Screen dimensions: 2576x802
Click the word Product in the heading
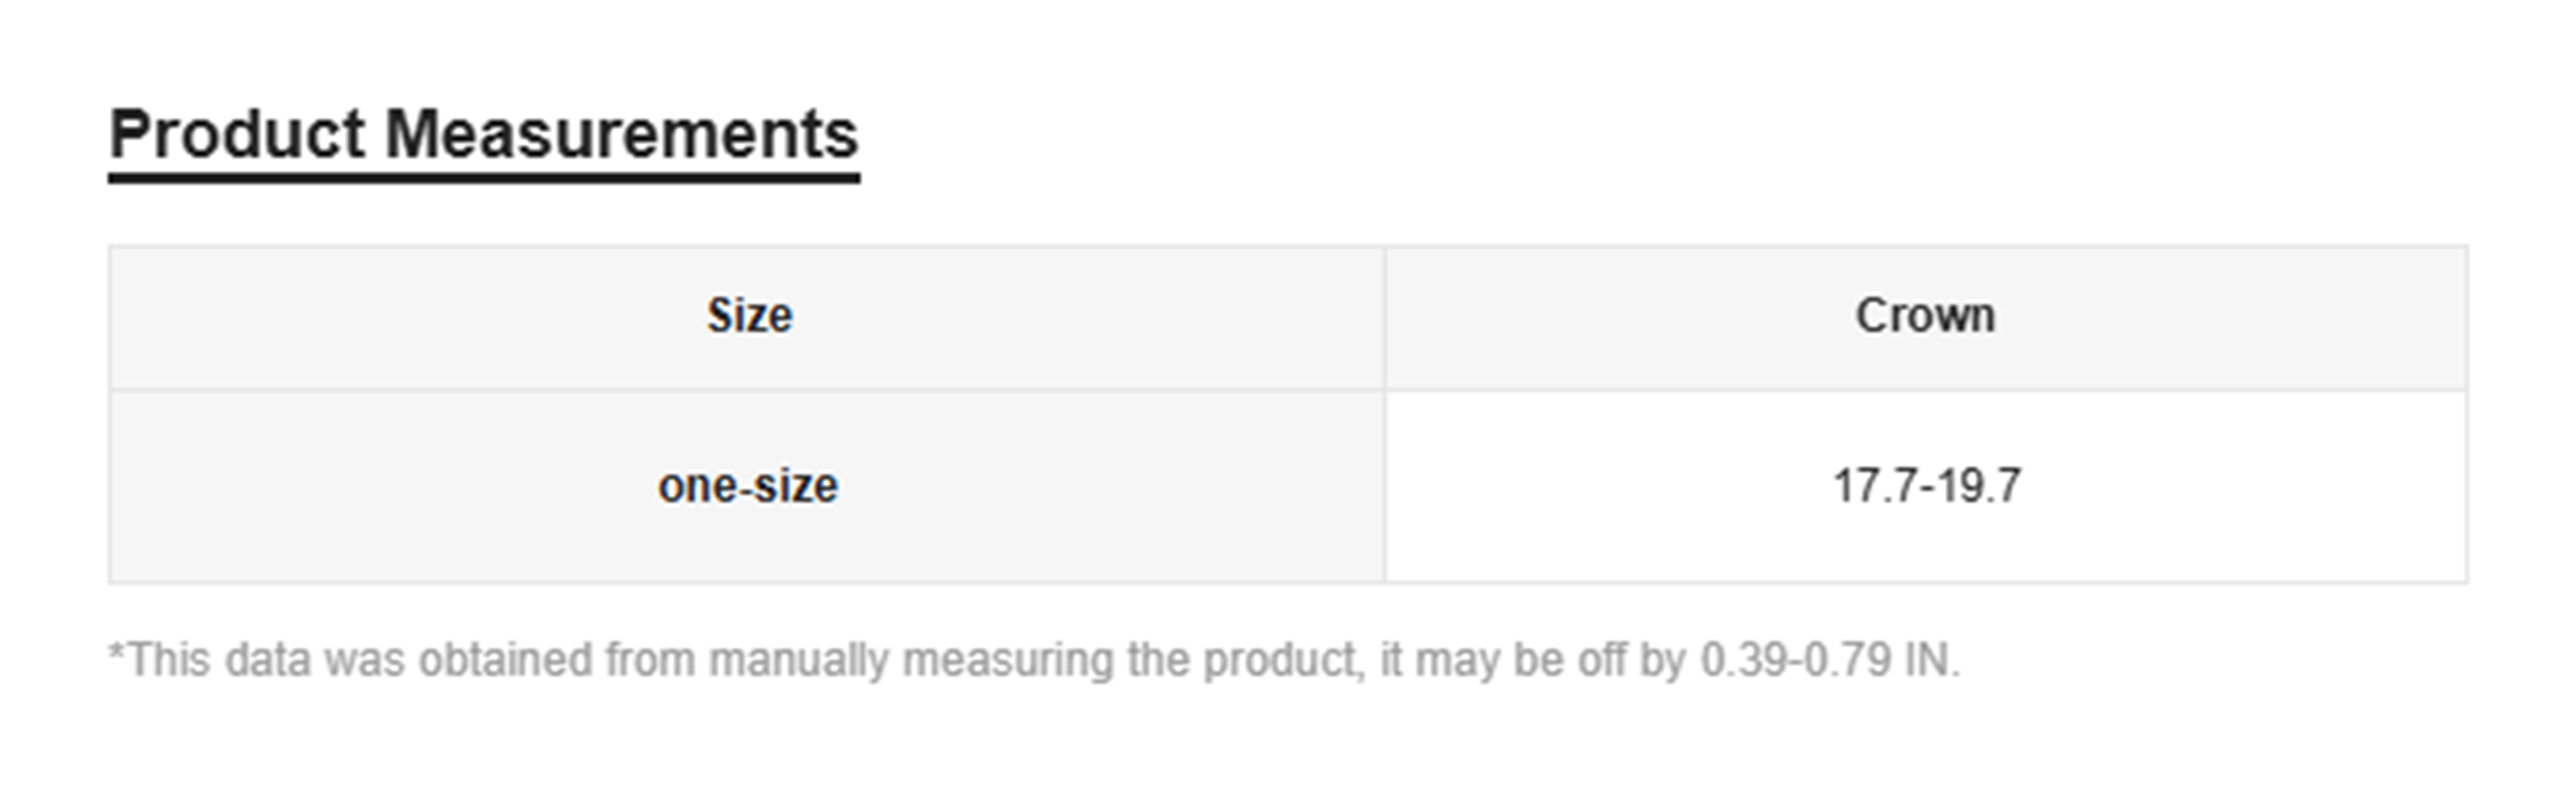(x=238, y=135)
